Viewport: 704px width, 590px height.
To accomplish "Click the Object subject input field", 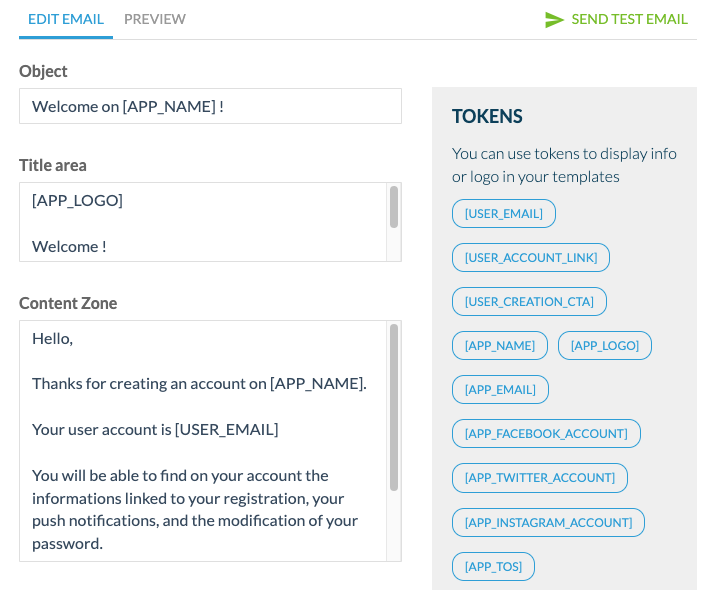I will [210, 106].
